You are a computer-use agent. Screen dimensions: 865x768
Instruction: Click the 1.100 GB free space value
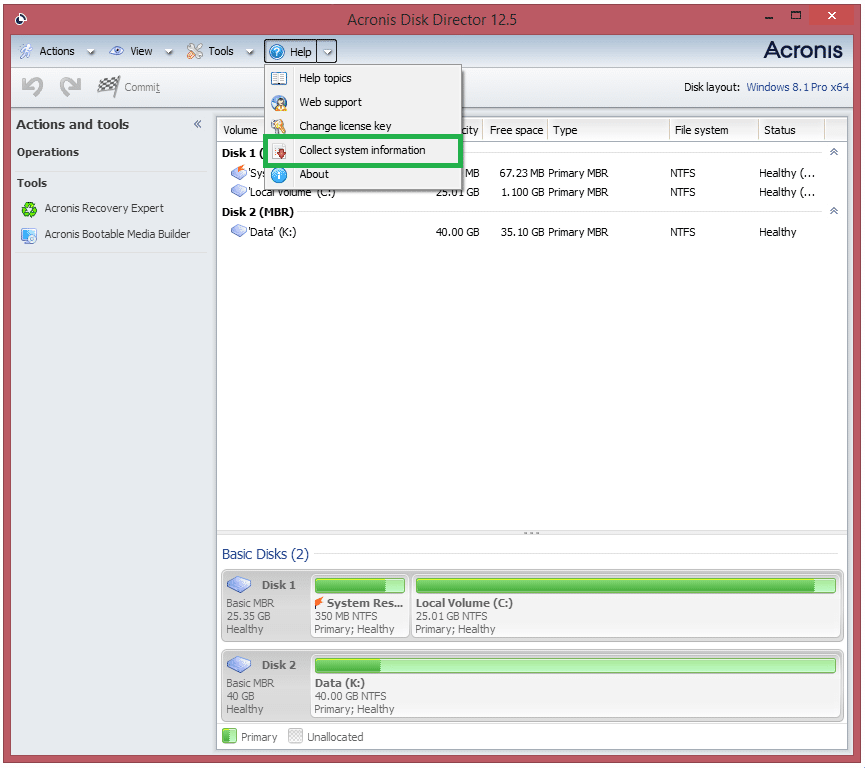[522, 193]
